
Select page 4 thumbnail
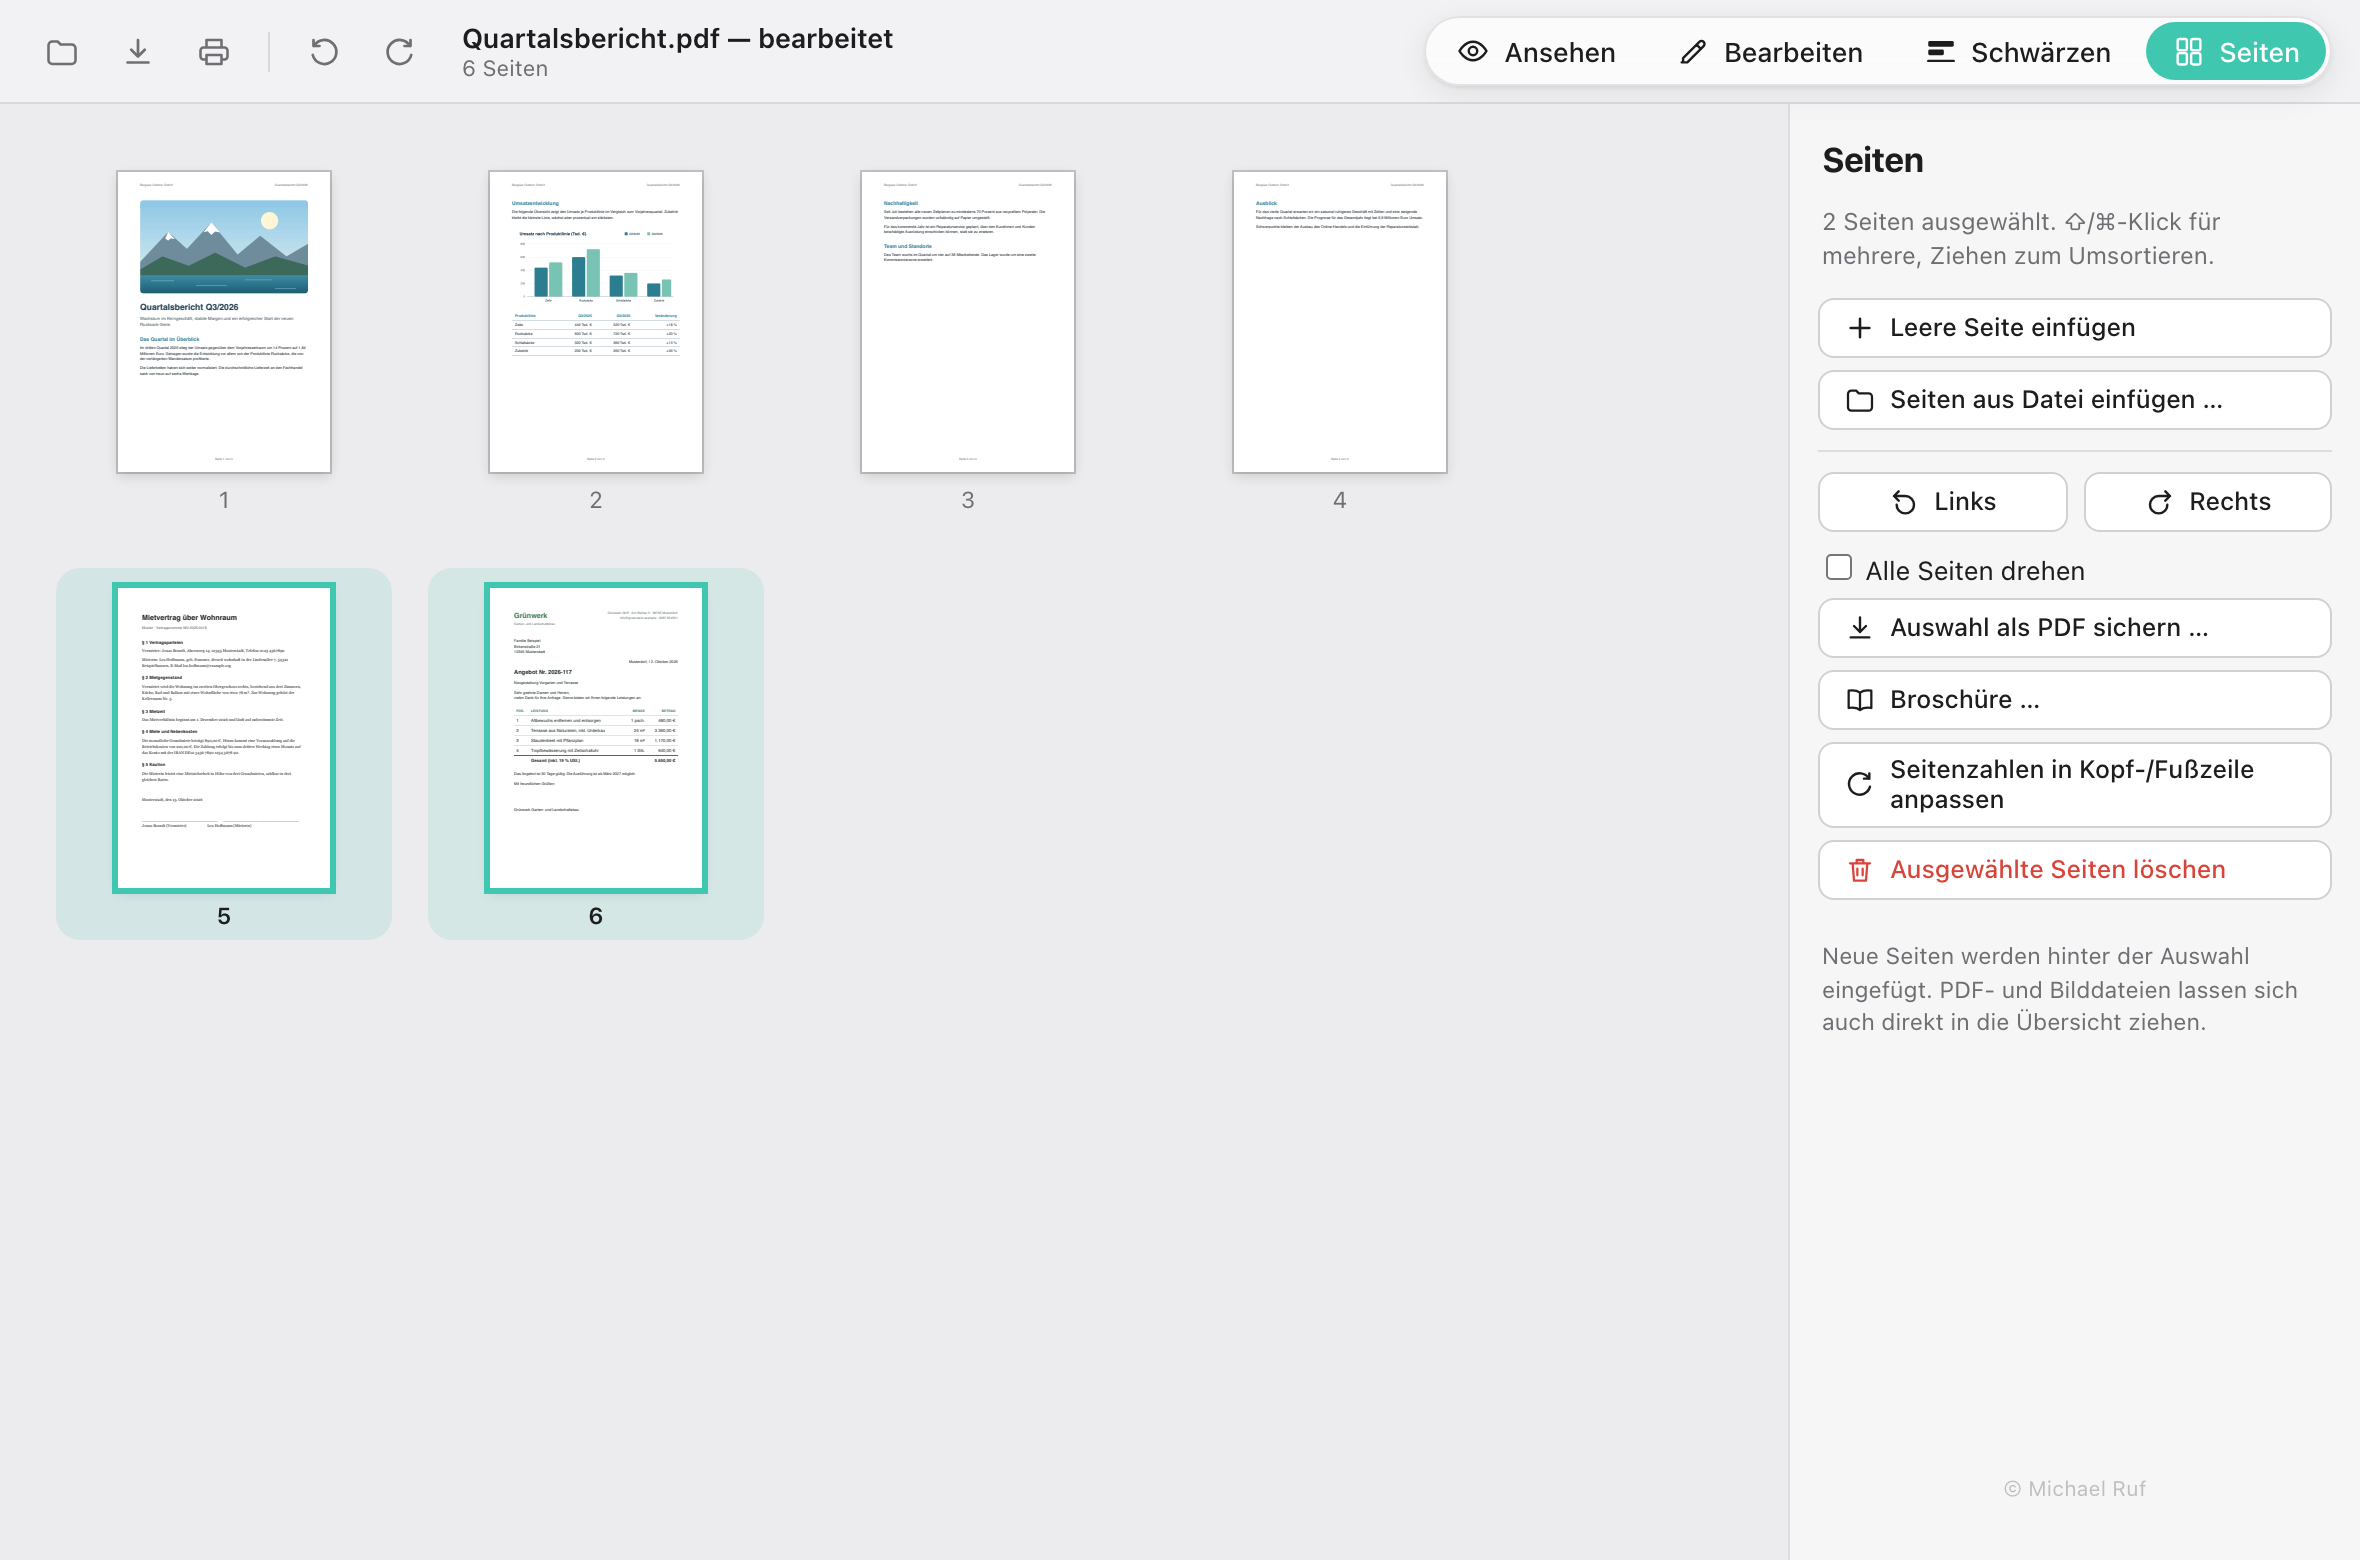point(1340,322)
